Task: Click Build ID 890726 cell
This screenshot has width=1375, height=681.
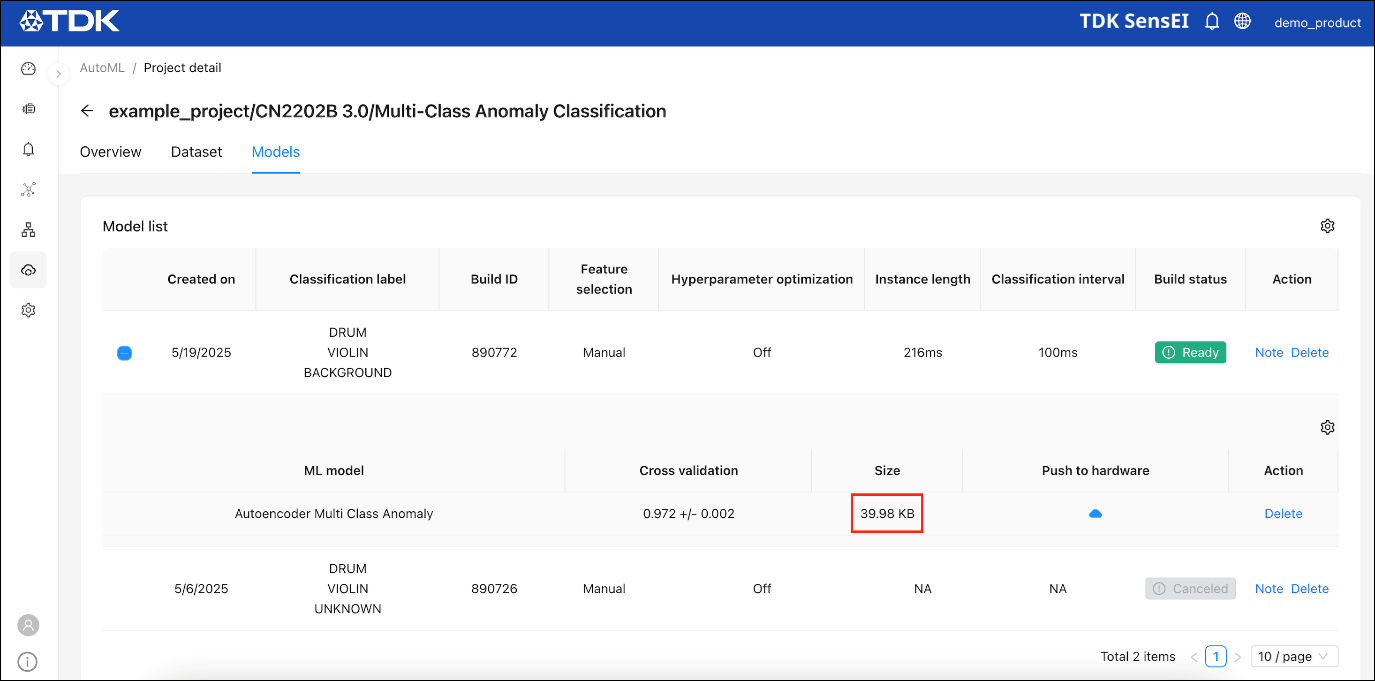Action: coord(494,589)
